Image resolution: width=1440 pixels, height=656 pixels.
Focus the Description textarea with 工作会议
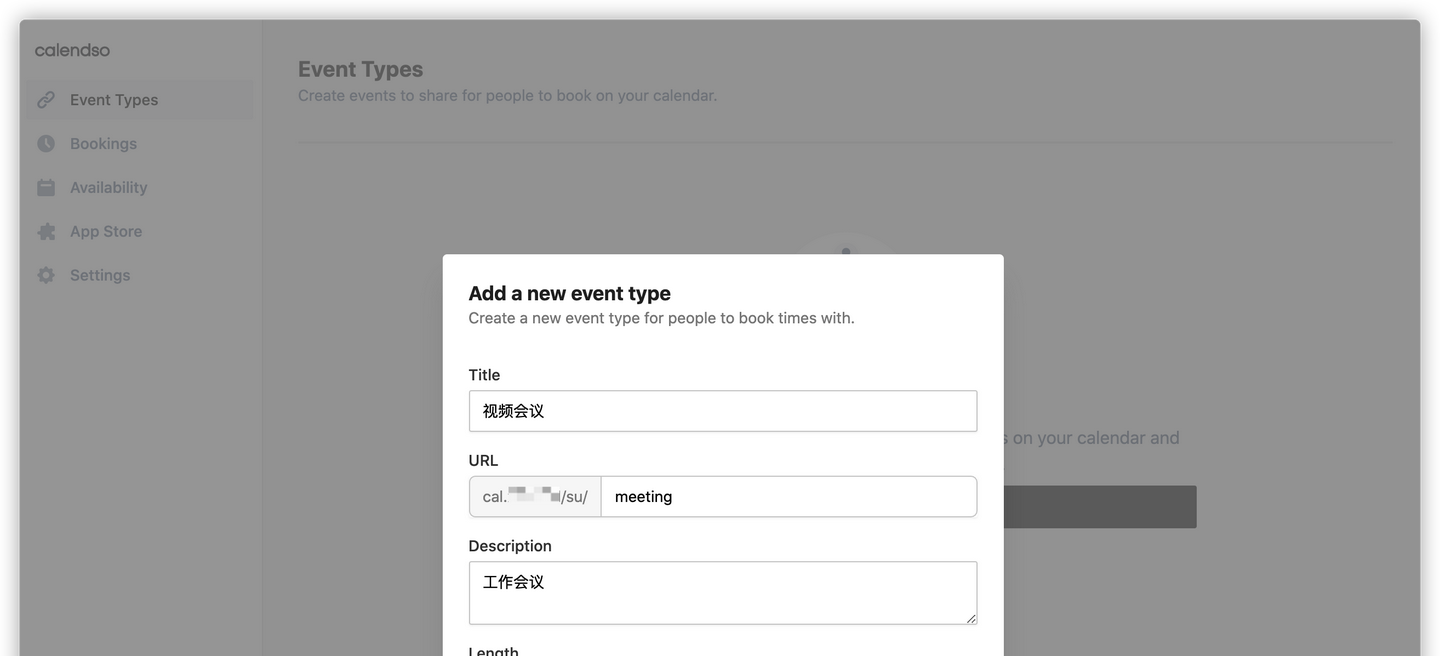(723, 592)
